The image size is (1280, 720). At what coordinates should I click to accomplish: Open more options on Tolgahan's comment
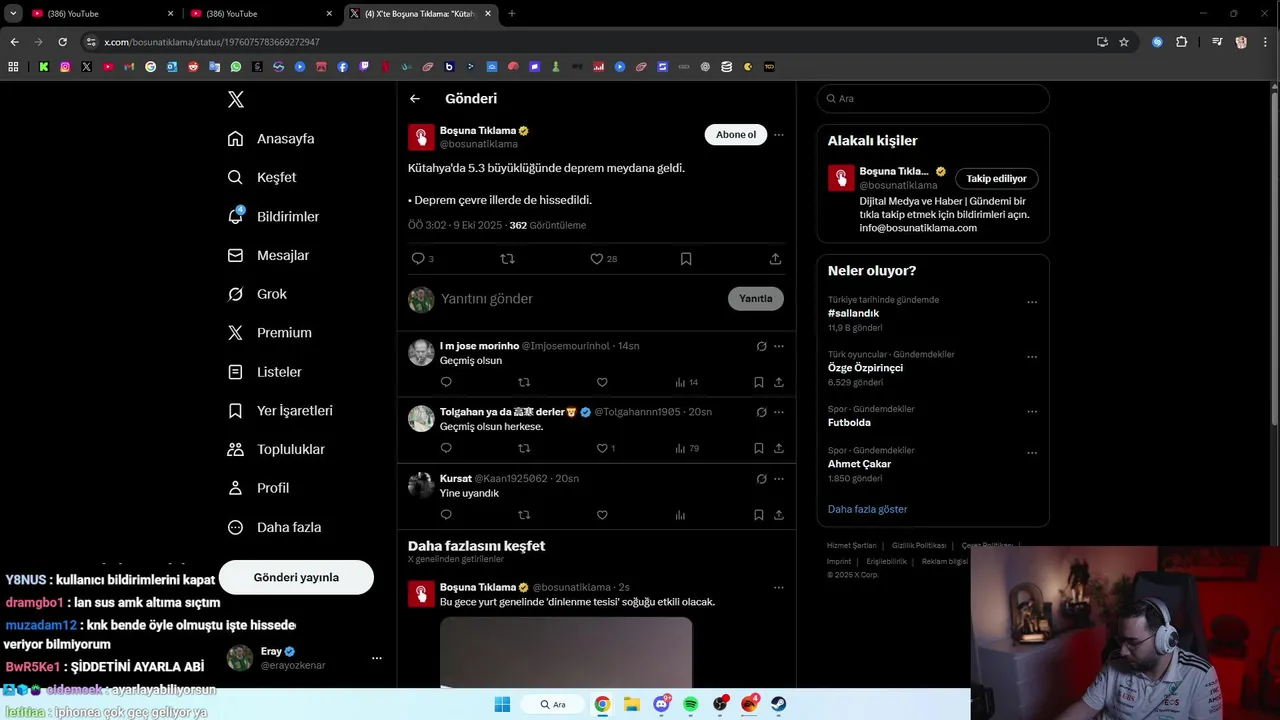[x=779, y=412]
